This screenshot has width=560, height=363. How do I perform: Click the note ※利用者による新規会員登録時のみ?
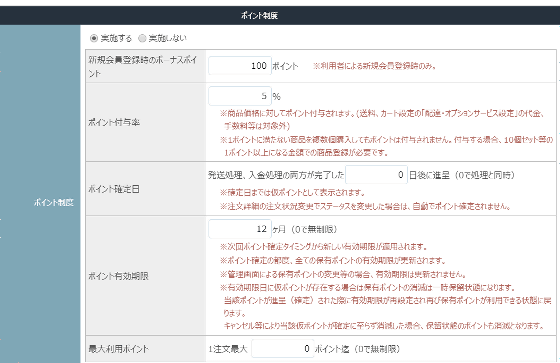[375, 66]
